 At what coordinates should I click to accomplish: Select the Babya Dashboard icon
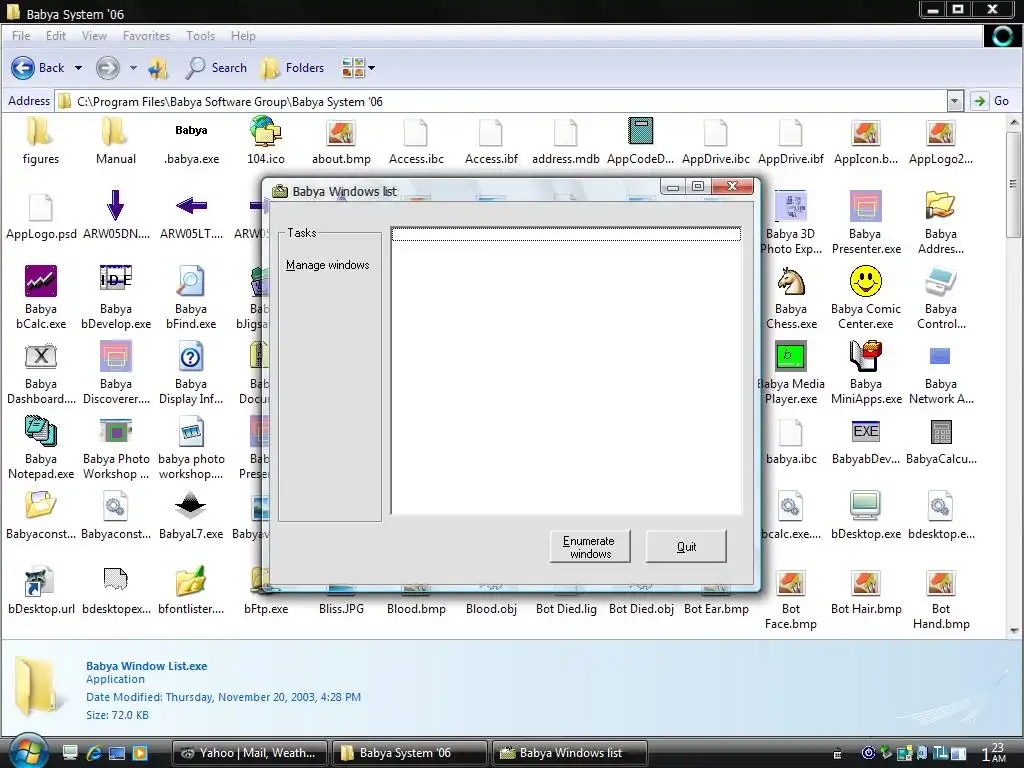(x=40, y=357)
